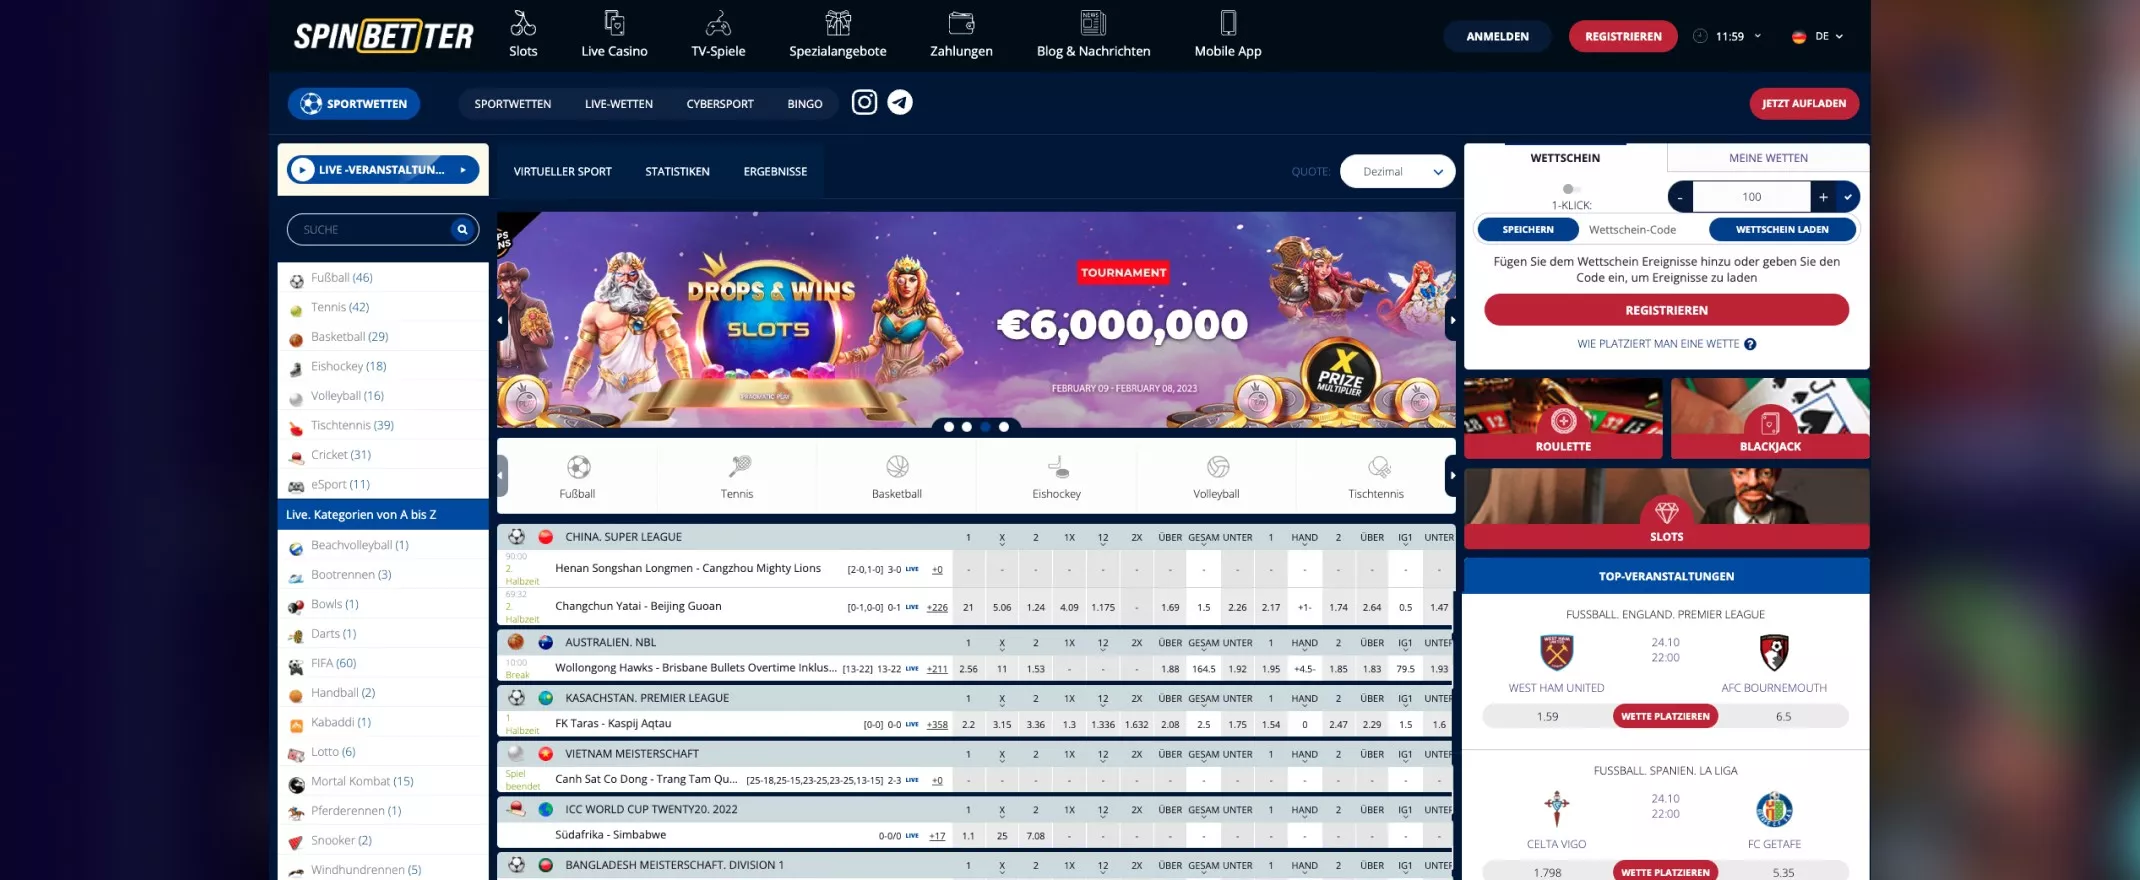
Task: Click the top Registrieren button
Action: click(x=1623, y=36)
